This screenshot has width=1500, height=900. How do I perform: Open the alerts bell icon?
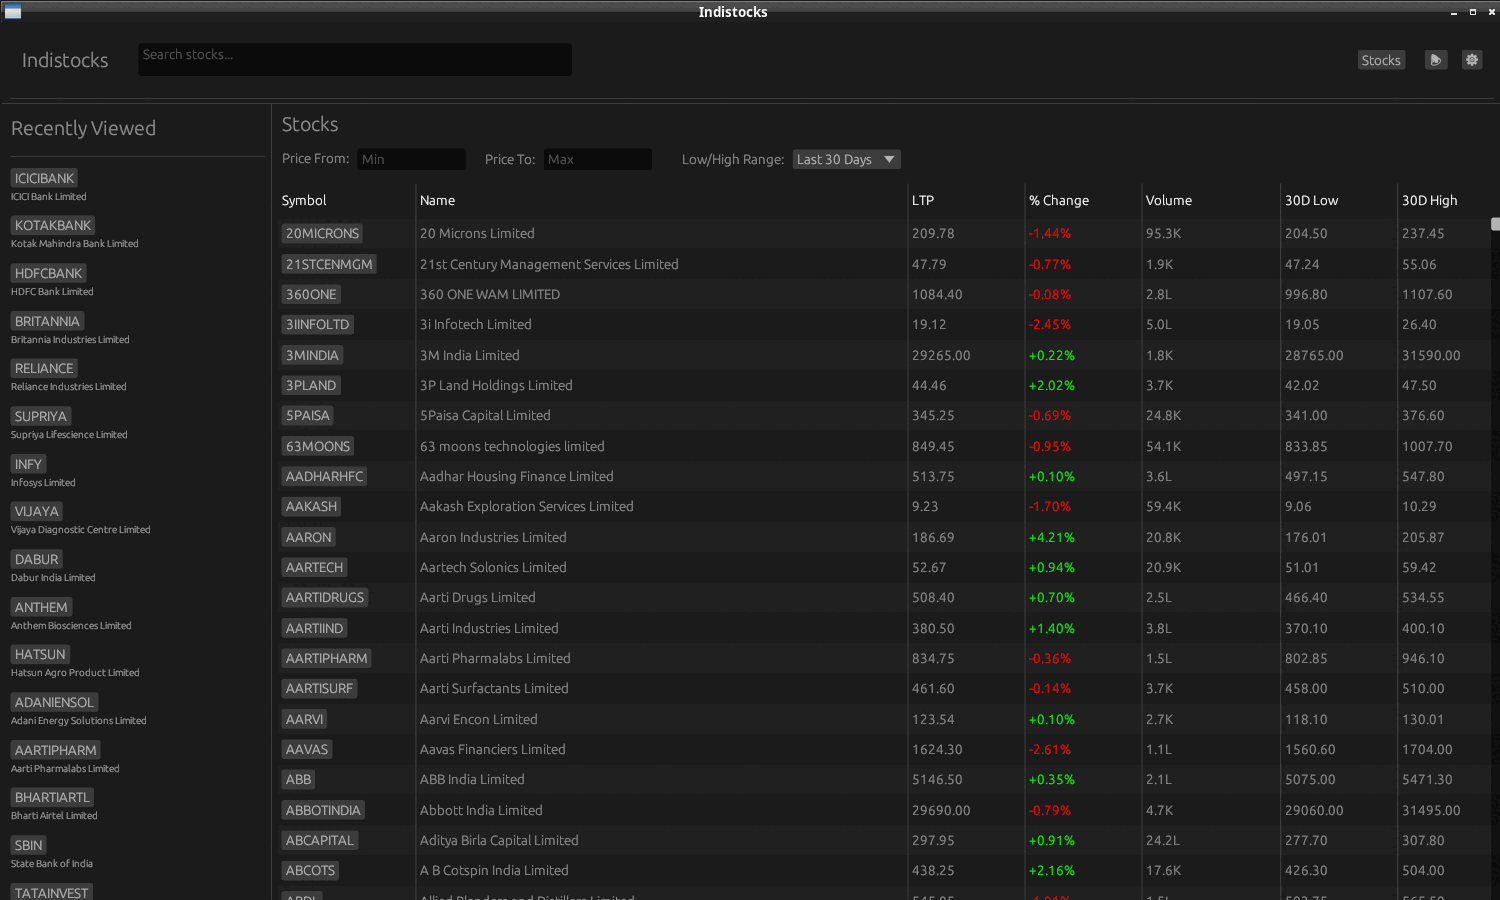click(1436, 59)
